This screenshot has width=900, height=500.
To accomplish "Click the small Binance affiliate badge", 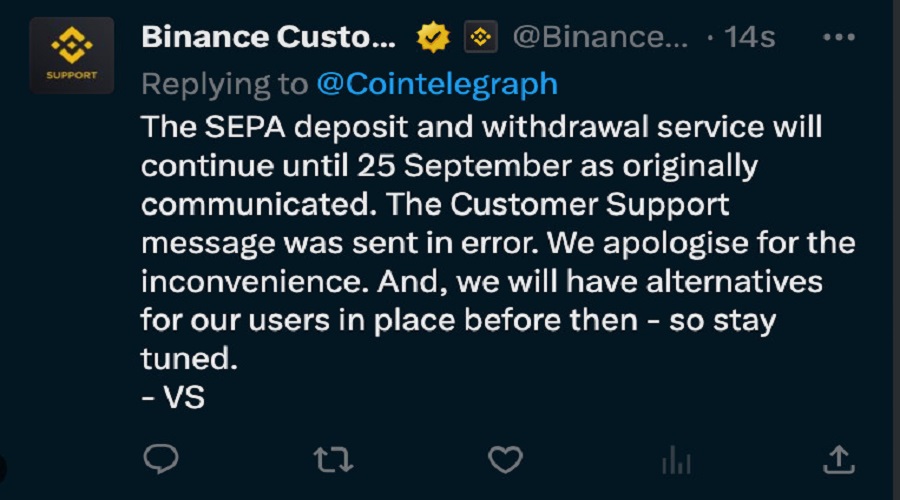I will point(480,37).
